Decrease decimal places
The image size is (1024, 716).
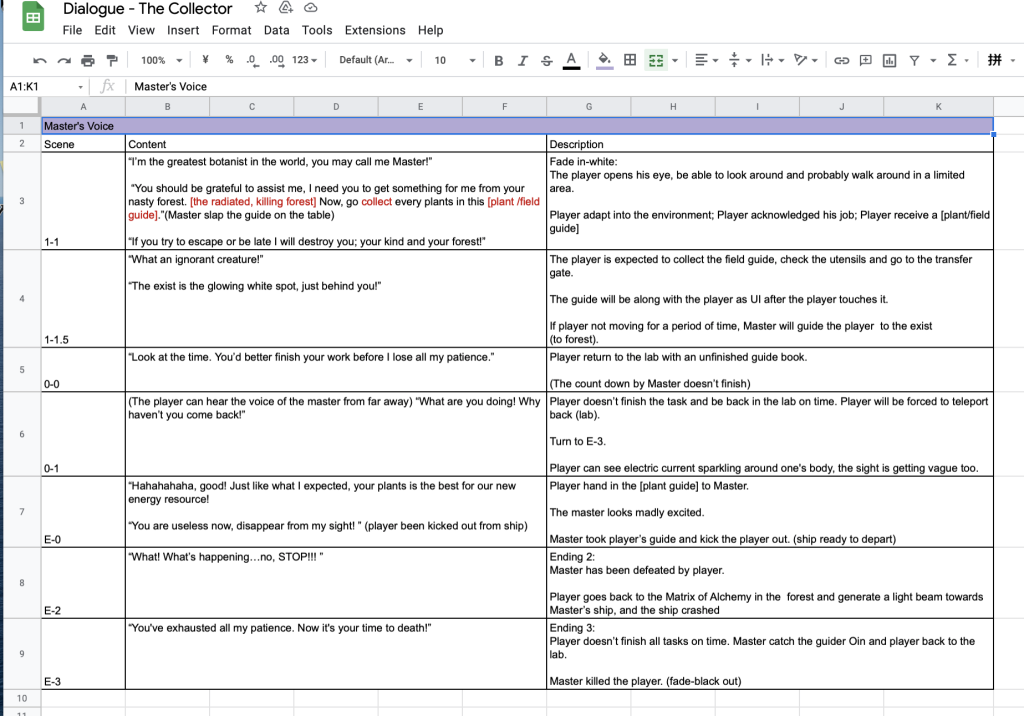(x=252, y=60)
